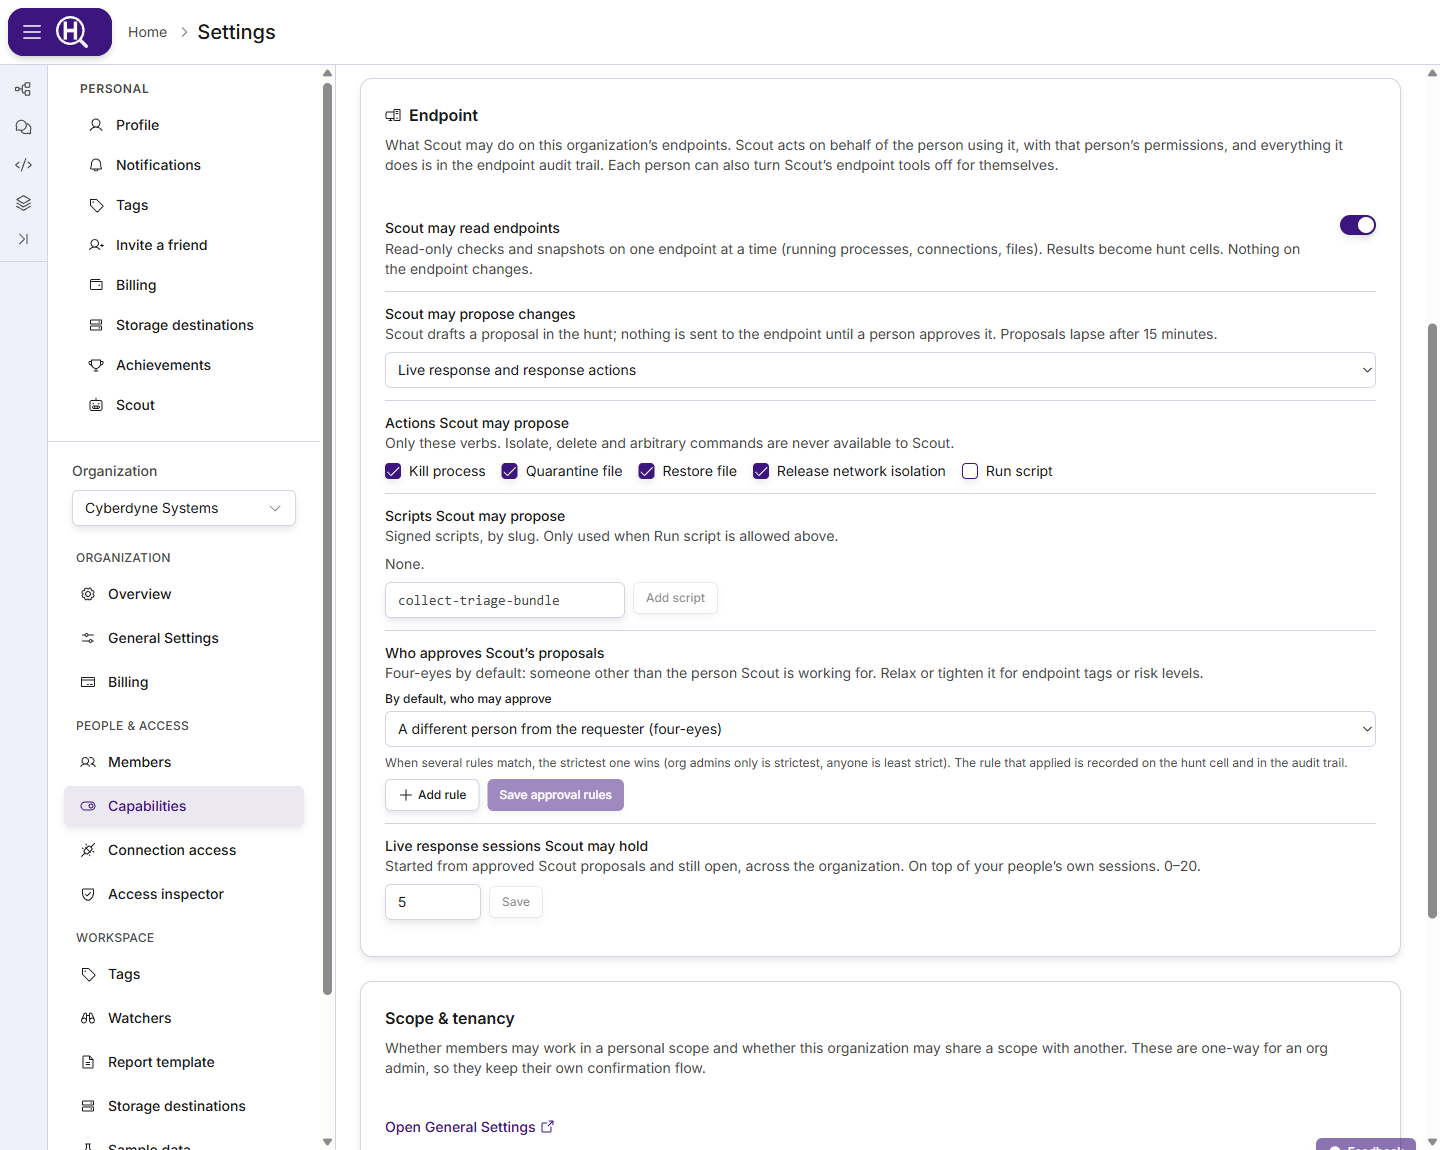The image size is (1440, 1150).
Task: Click the expand sidebar arrow icon
Action: (x=23, y=239)
